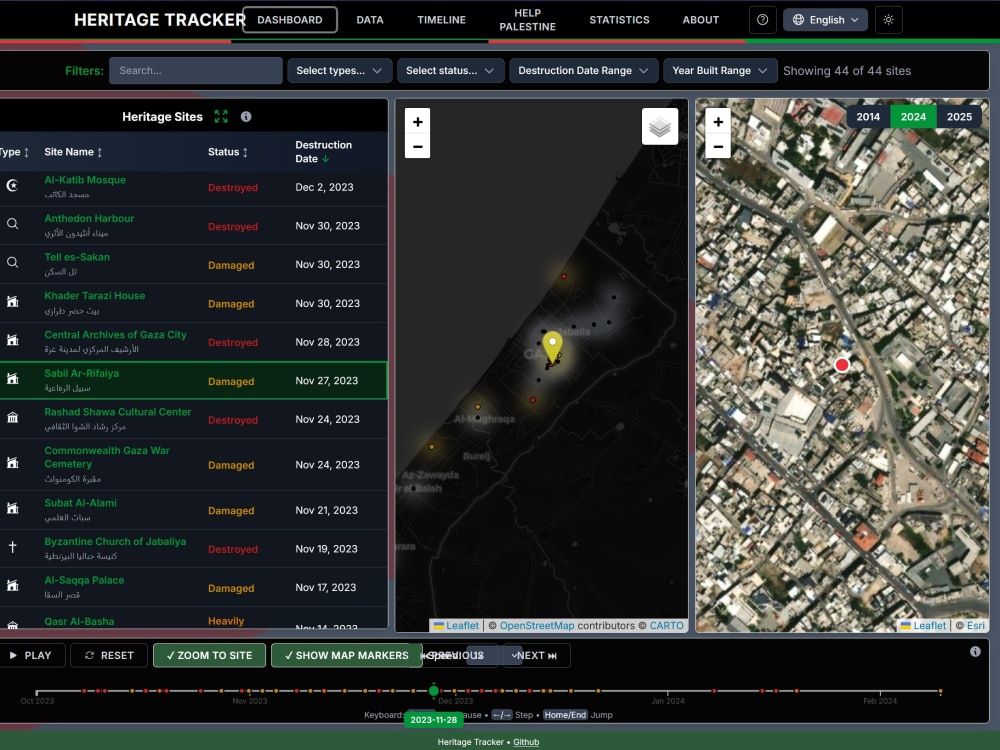This screenshot has width=1000, height=750.
Task: Open the English language selector
Action: pos(825,20)
